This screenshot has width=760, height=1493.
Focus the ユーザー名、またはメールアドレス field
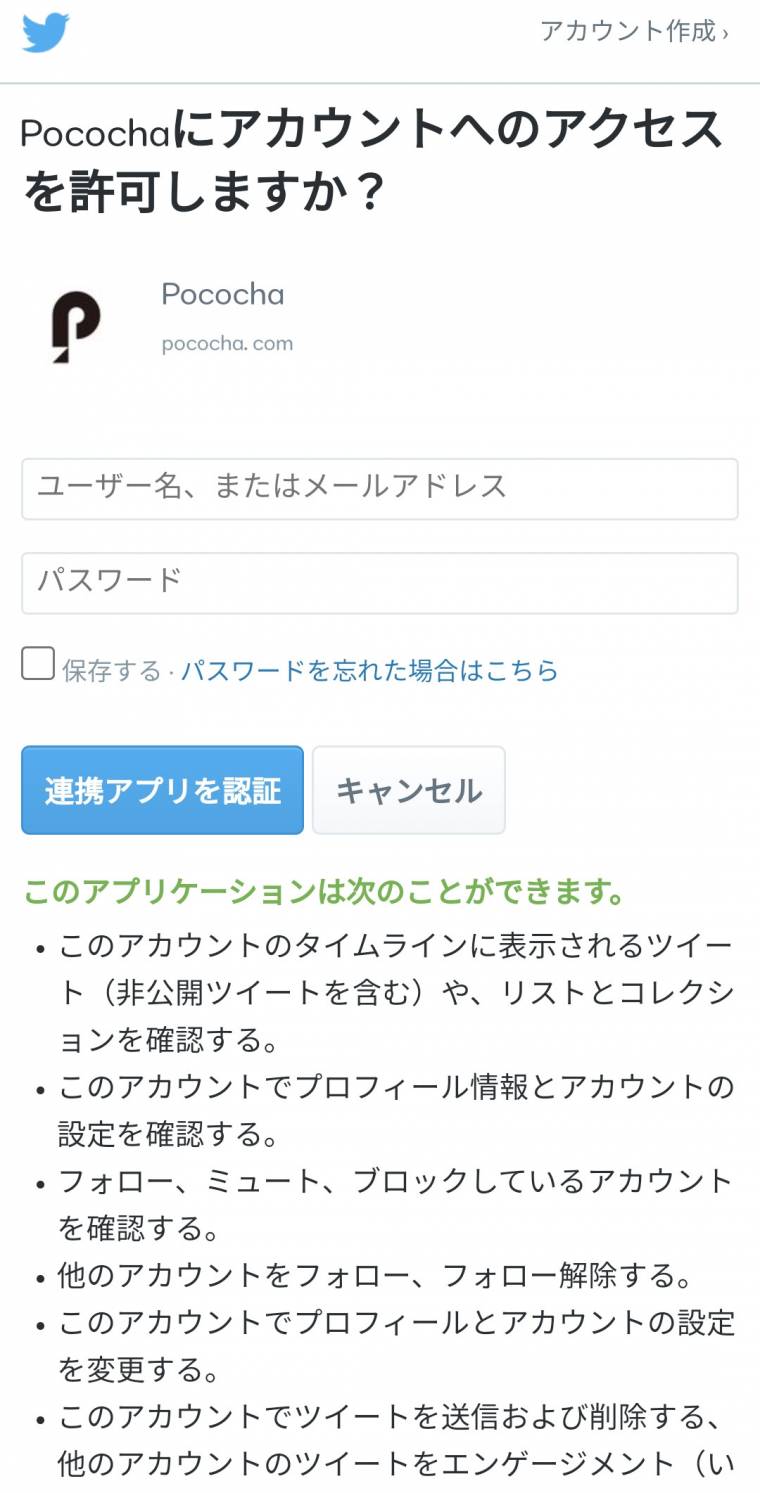click(380, 489)
